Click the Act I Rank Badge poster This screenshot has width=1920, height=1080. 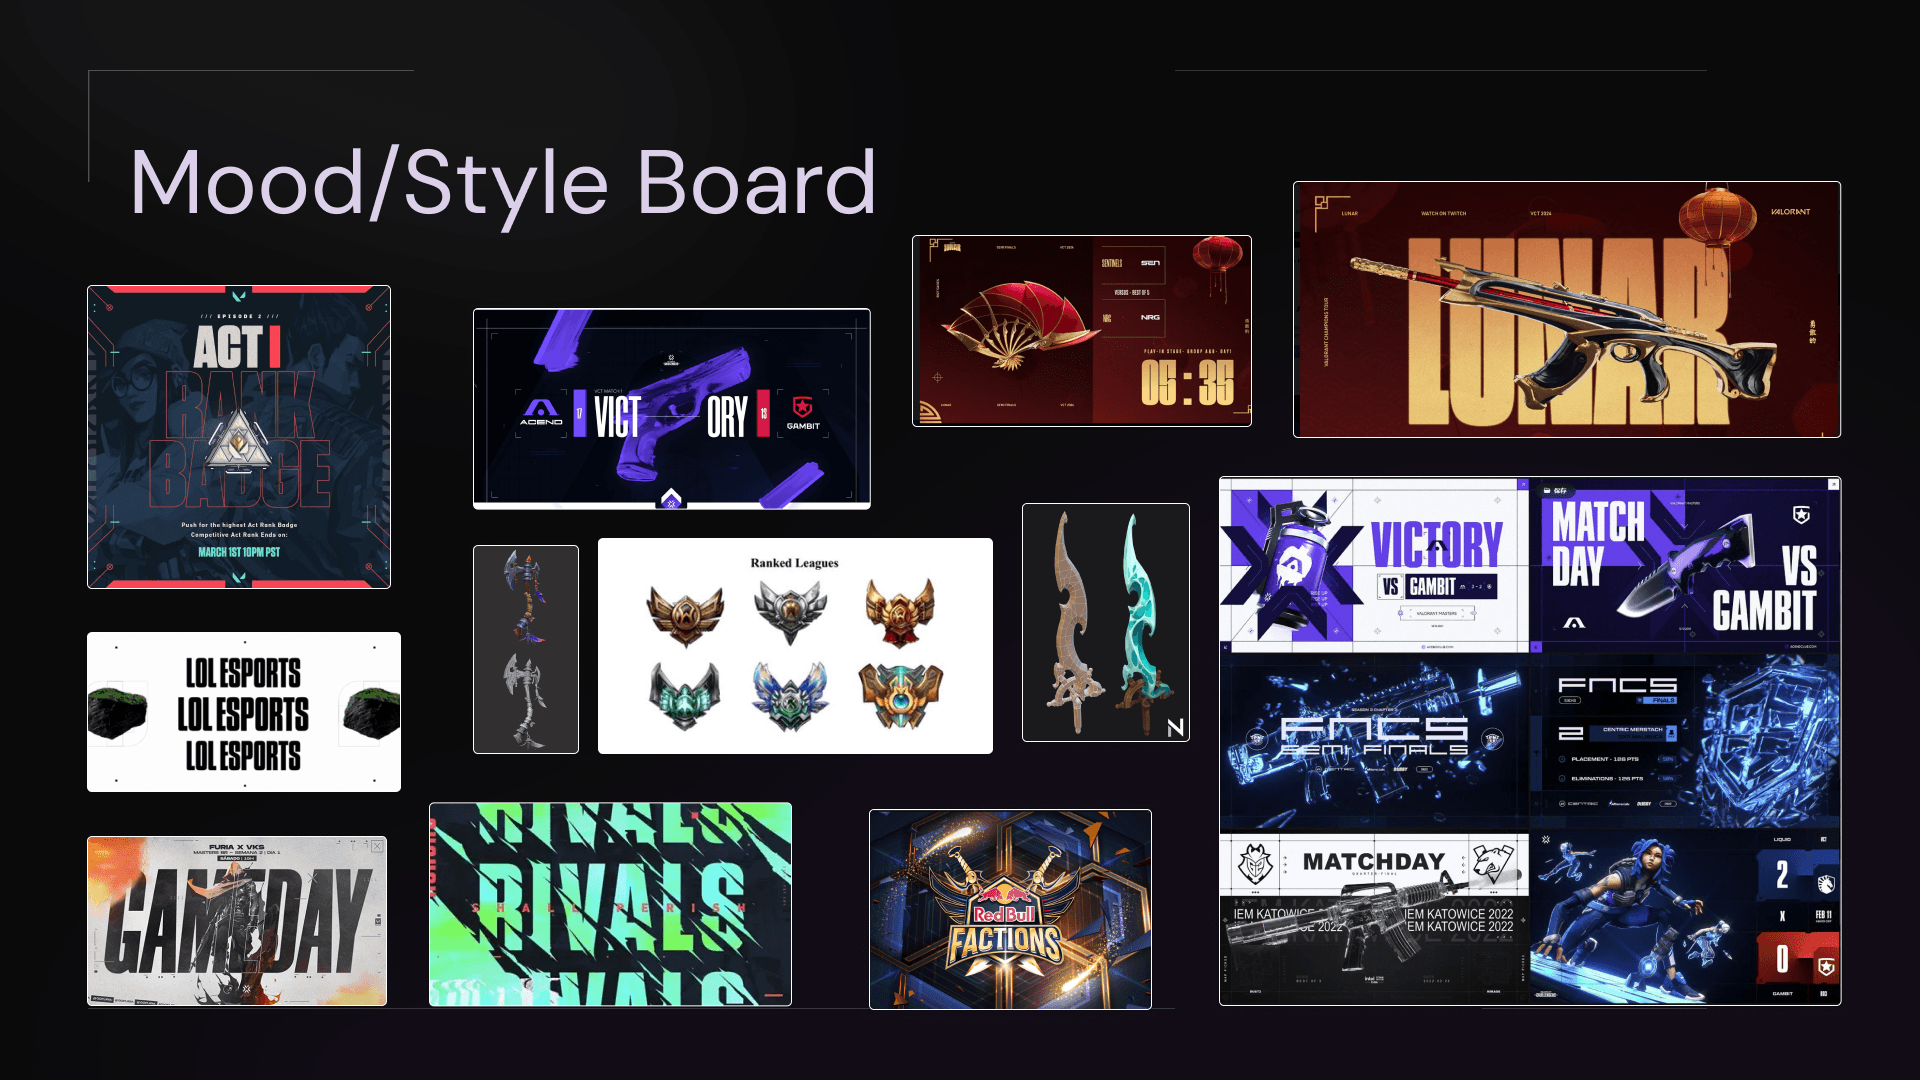(238, 437)
